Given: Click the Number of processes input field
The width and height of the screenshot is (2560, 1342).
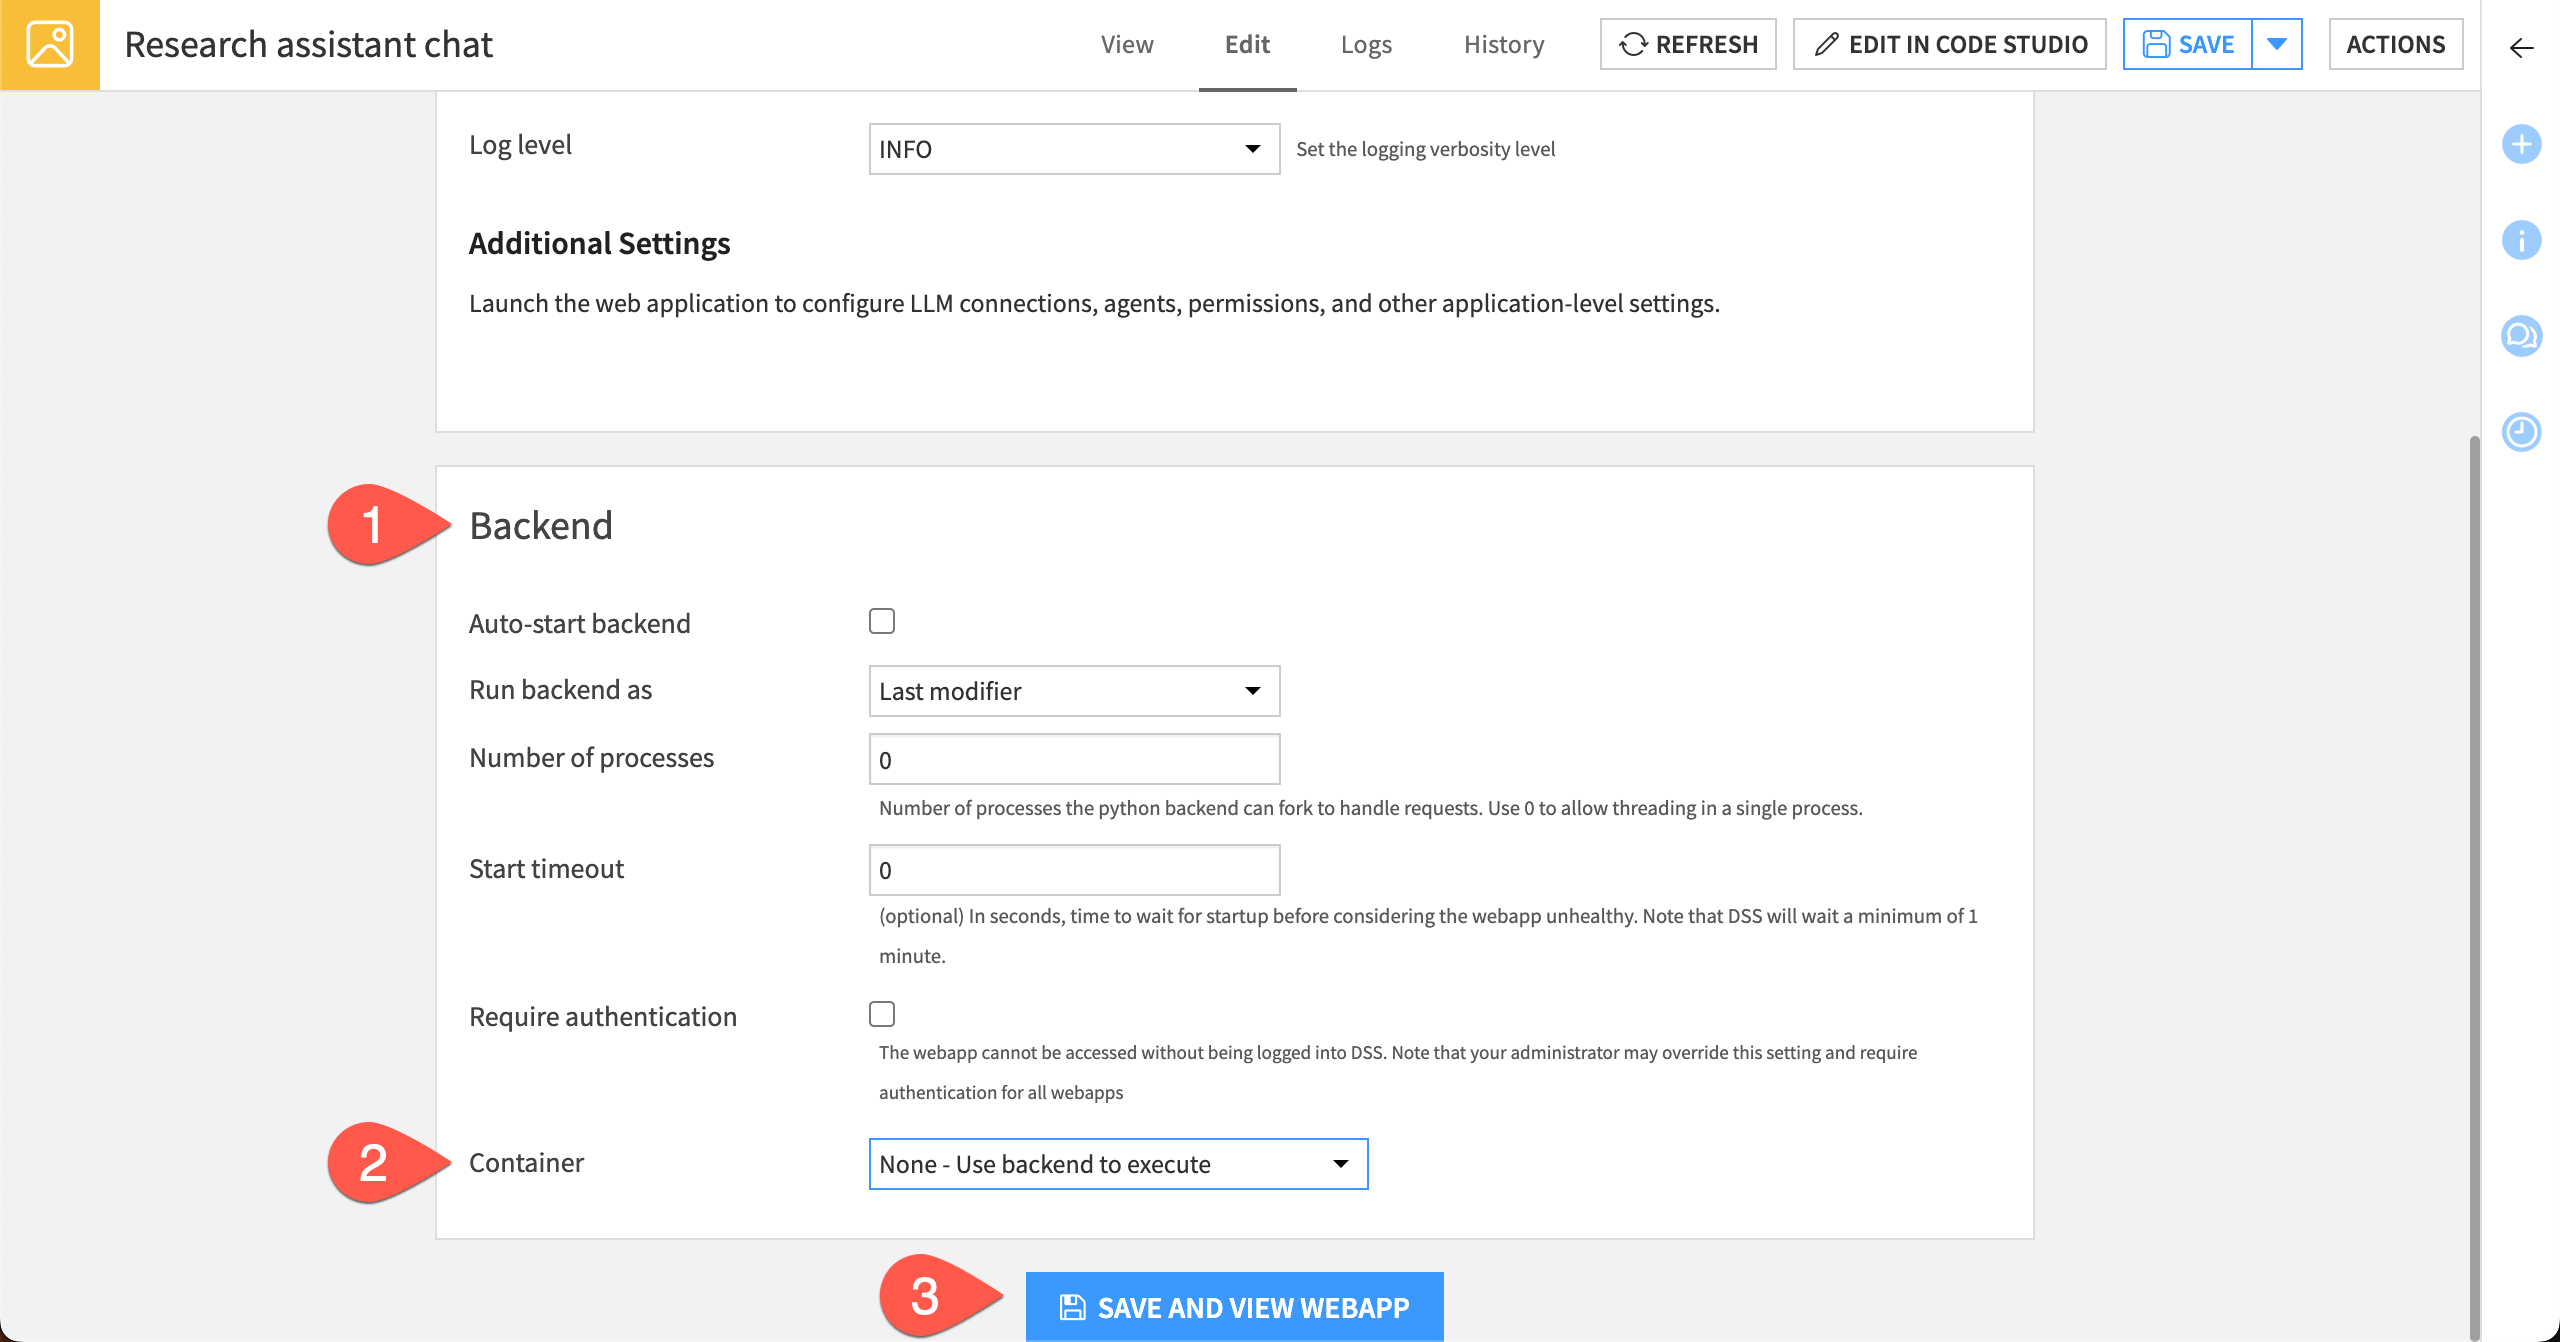Looking at the screenshot, I should click(x=1074, y=760).
